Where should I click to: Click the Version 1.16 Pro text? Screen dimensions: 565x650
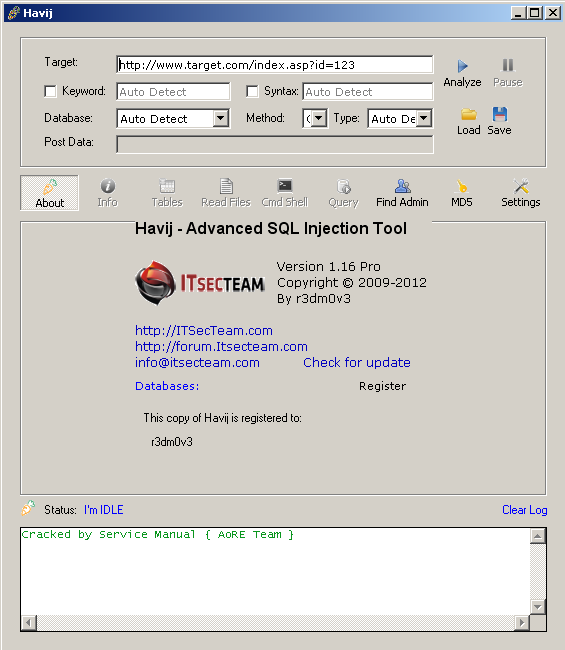tap(329, 267)
